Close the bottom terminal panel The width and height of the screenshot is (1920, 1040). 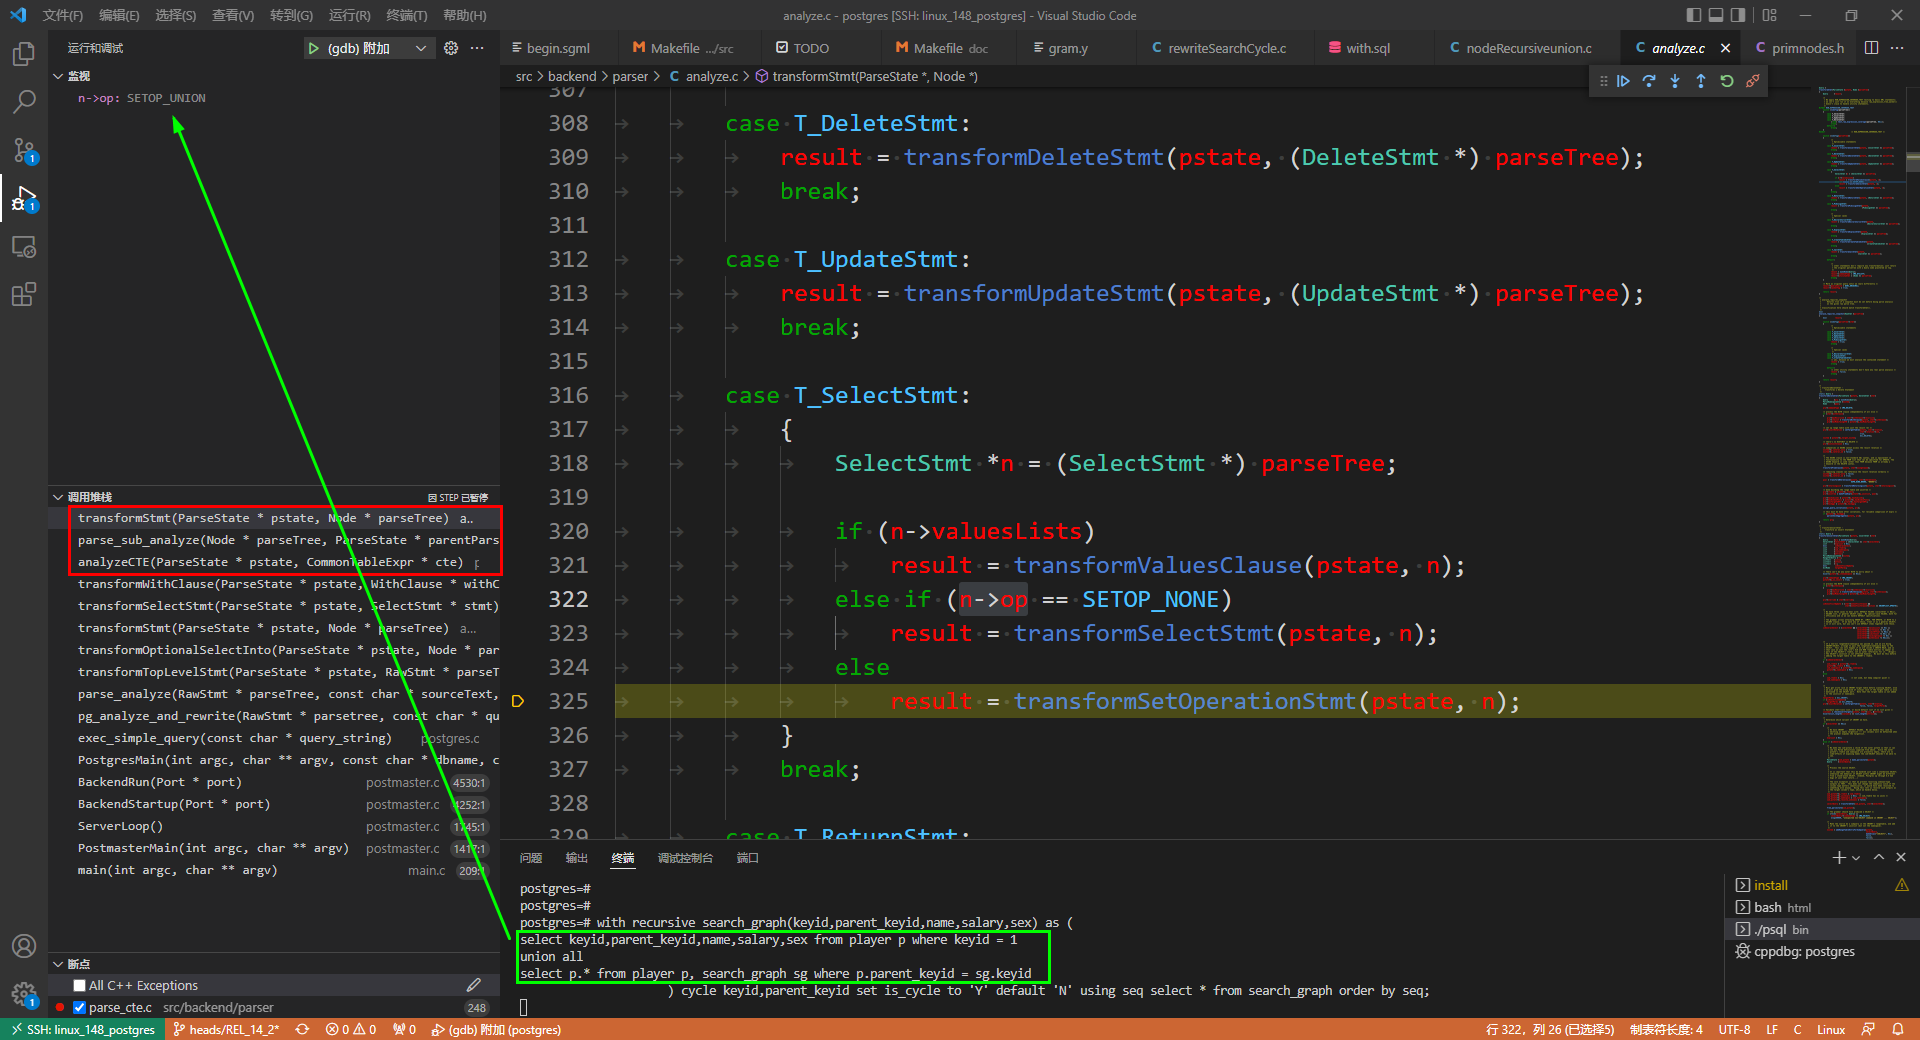click(x=1901, y=857)
